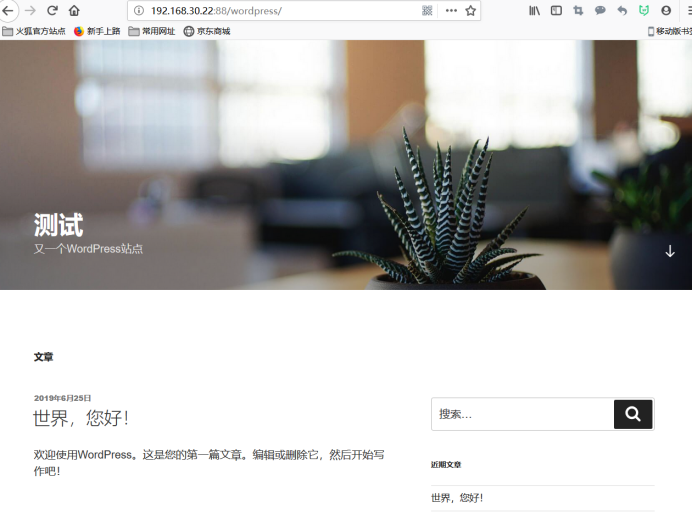This screenshot has height=525, width=692.
Task: Click the undo arrow toolbar icon
Action: [622, 11]
